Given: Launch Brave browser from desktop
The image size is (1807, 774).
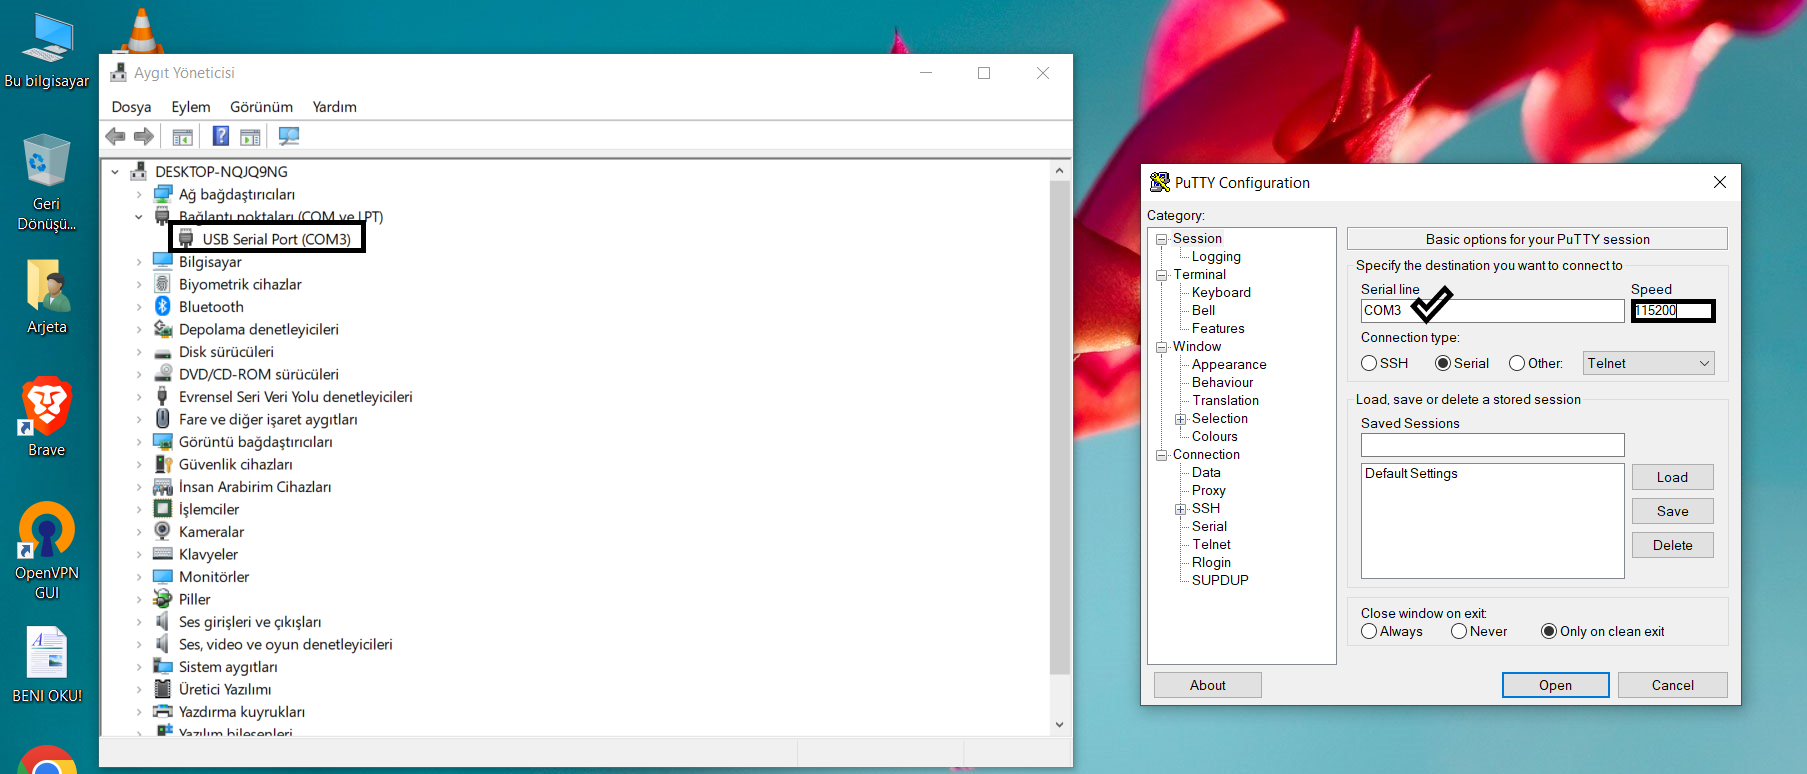Looking at the screenshot, I should coord(46,417).
